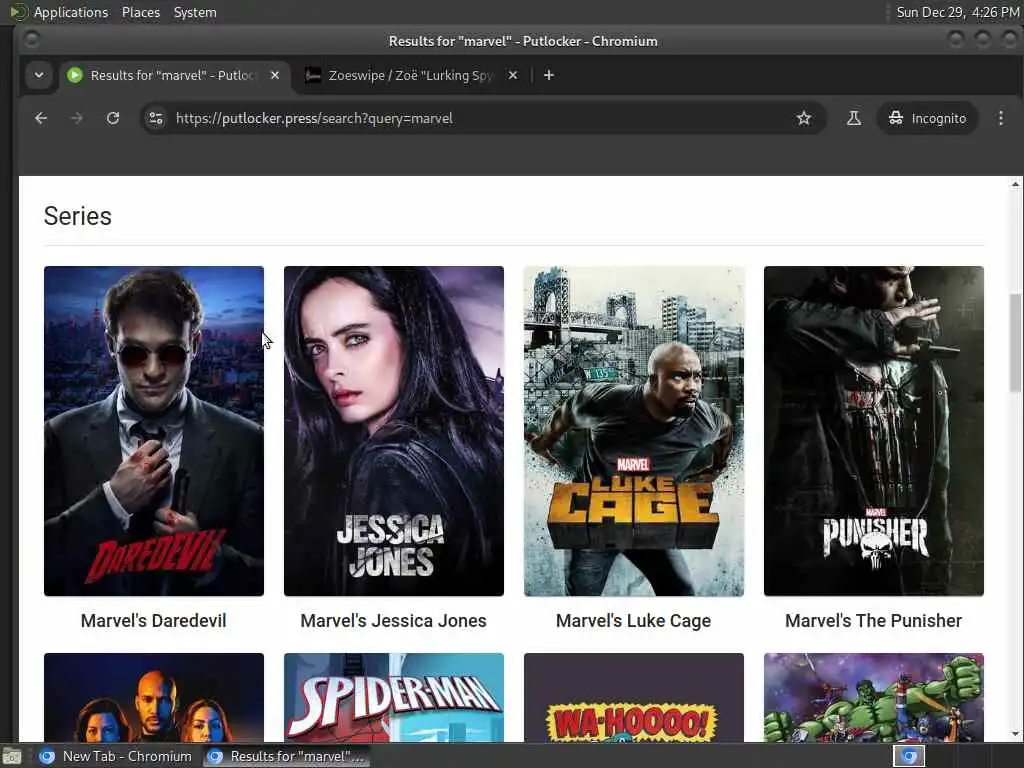The width and height of the screenshot is (1024, 768).
Task: Click Marvel's Daredevil title link
Action: pos(153,620)
